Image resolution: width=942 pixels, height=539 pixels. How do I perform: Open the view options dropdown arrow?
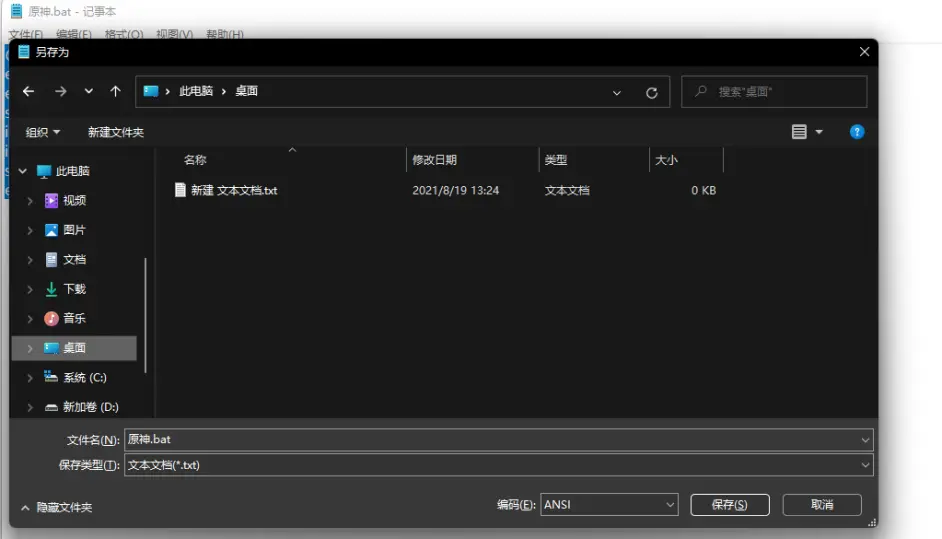(x=819, y=132)
